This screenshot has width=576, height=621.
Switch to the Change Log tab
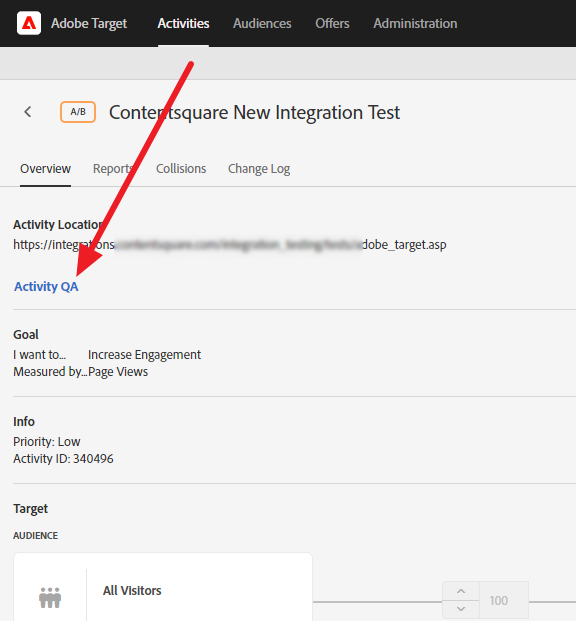pos(259,169)
